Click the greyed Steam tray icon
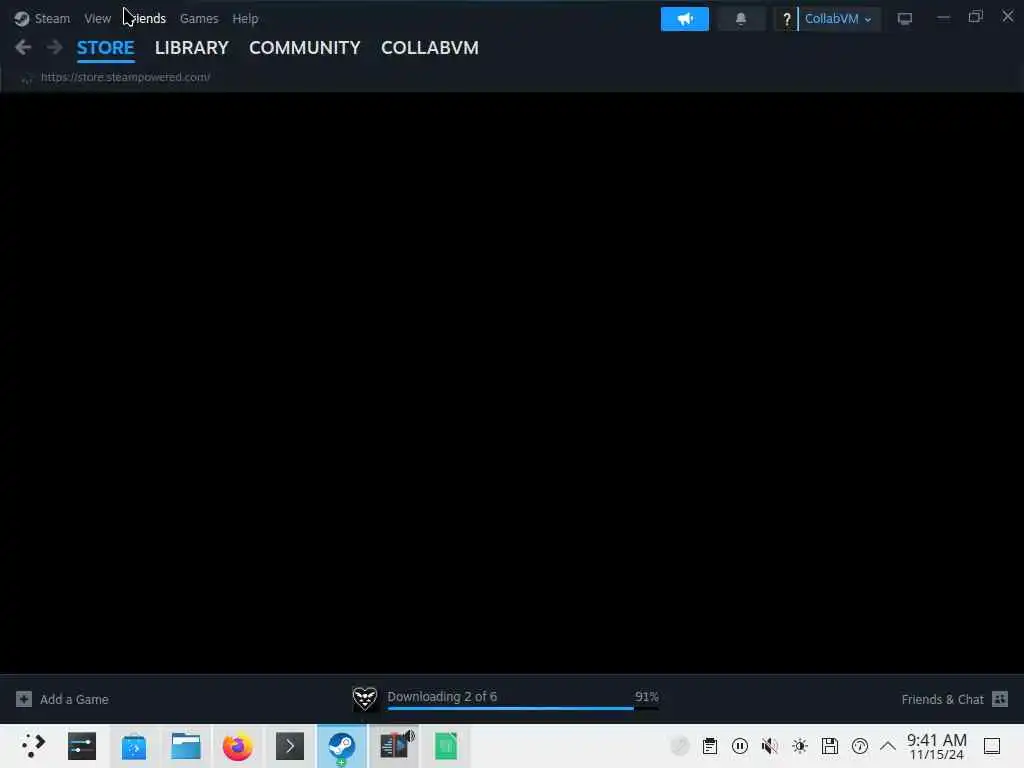 coord(679,746)
